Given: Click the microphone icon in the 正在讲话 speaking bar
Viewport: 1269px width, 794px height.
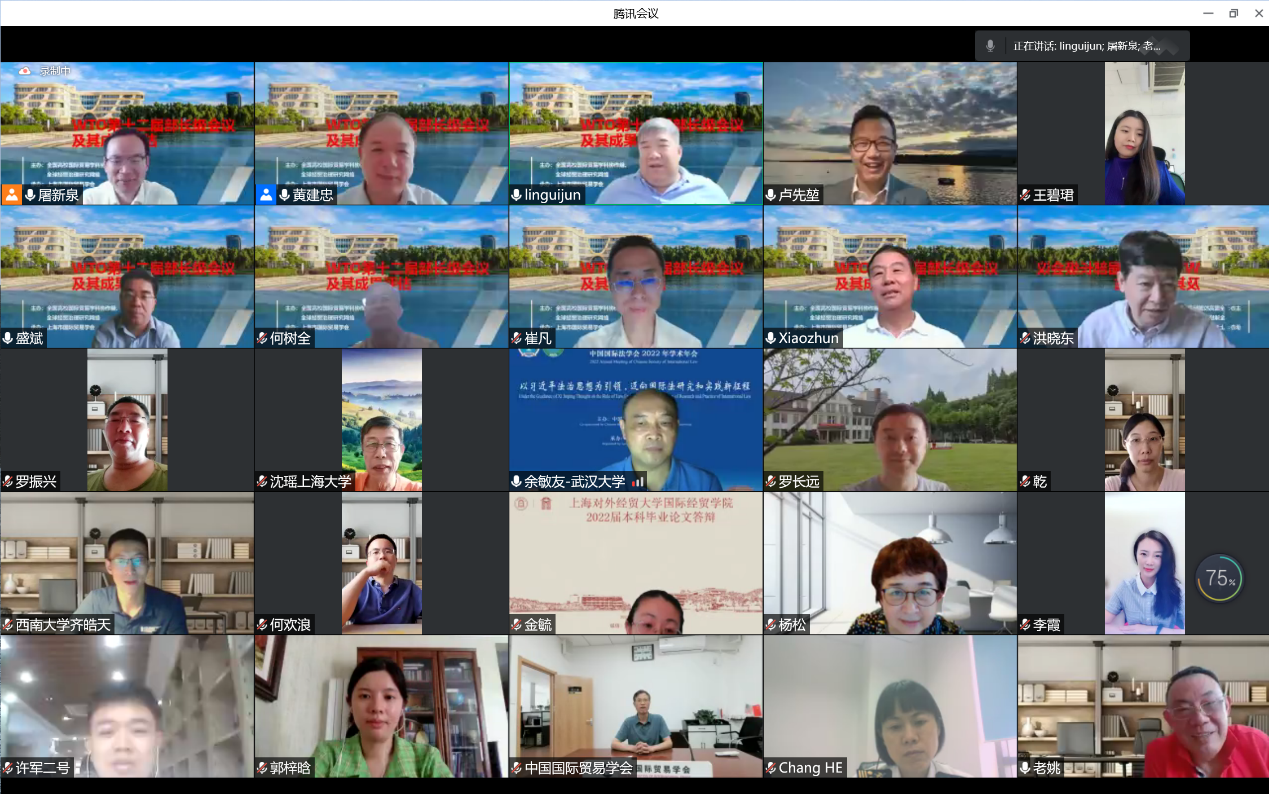Looking at the screenshot, I should point(990,46).
